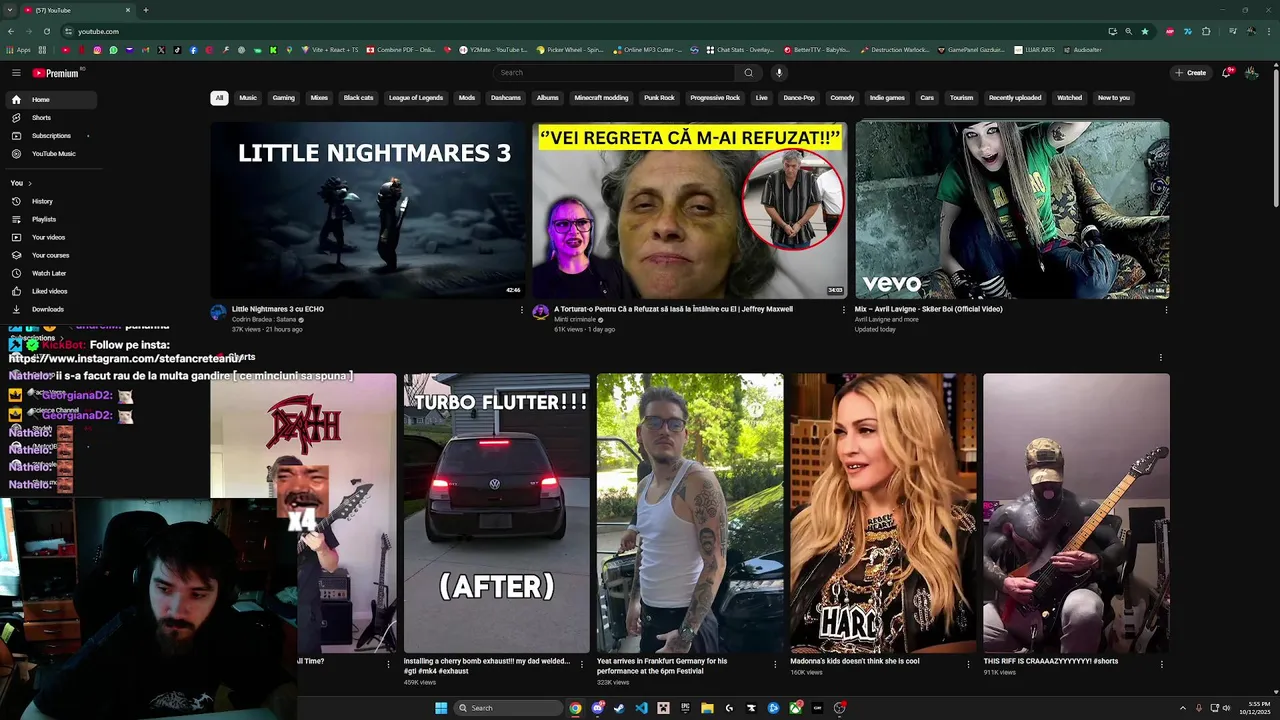1280x720 pixels.
Task: Click the Create button
Action: (1191, 73)
